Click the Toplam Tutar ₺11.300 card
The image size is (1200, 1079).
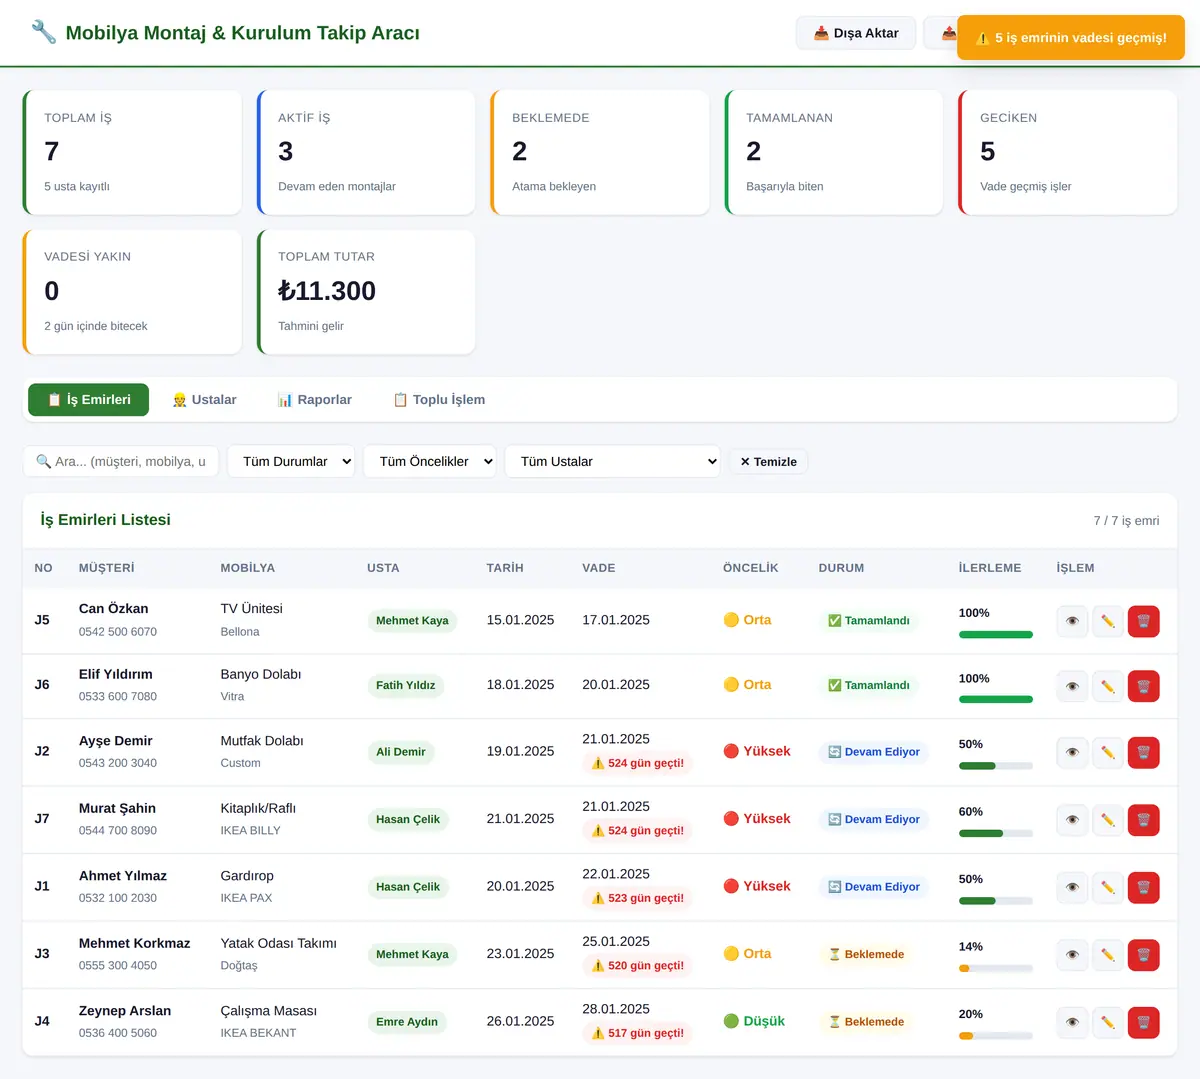(366, 292)
